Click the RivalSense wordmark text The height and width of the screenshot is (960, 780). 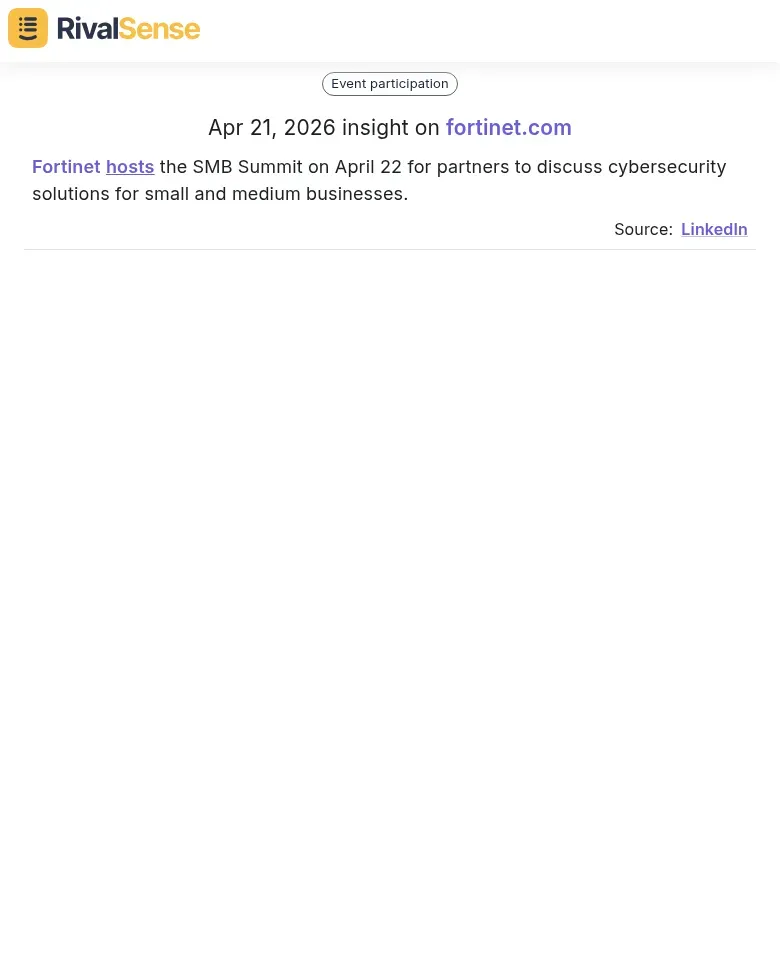pyautogui.click(x=128, y=28)
